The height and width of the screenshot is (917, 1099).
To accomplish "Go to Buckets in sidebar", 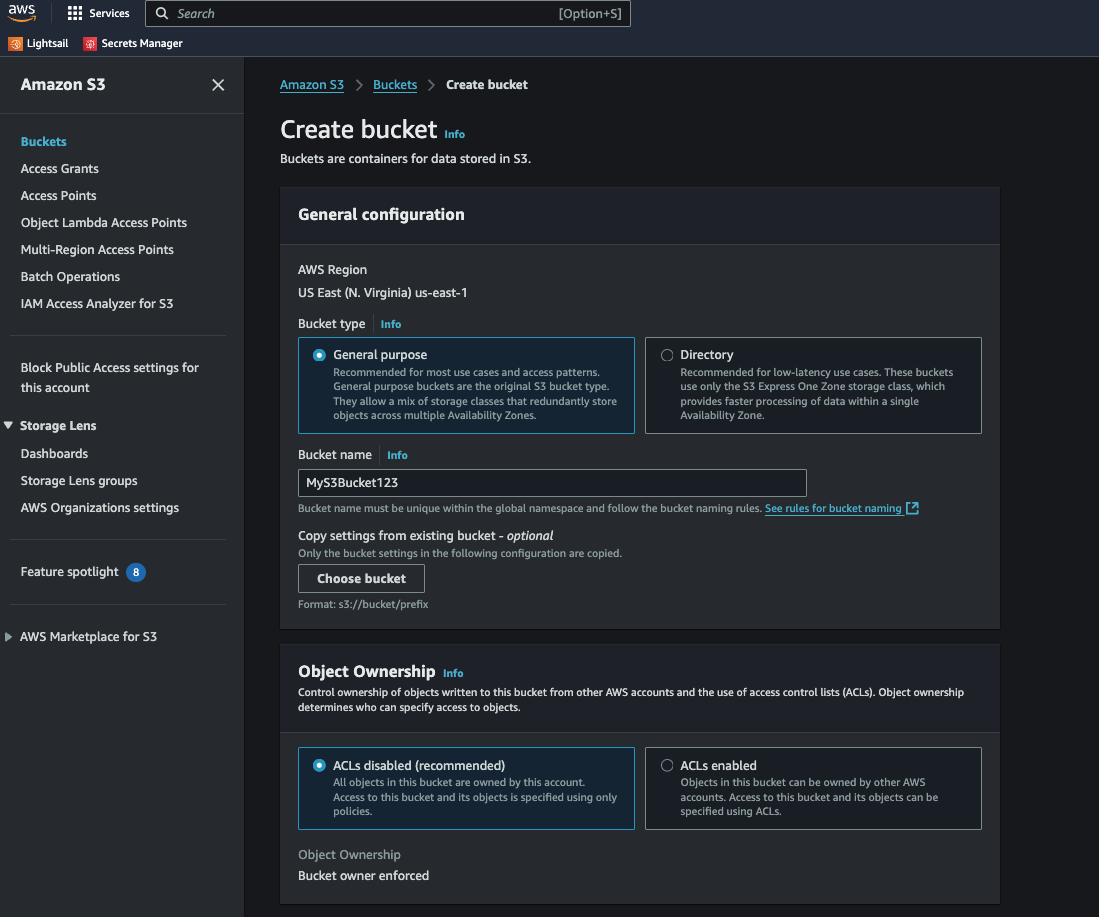I will click(43, 142).
